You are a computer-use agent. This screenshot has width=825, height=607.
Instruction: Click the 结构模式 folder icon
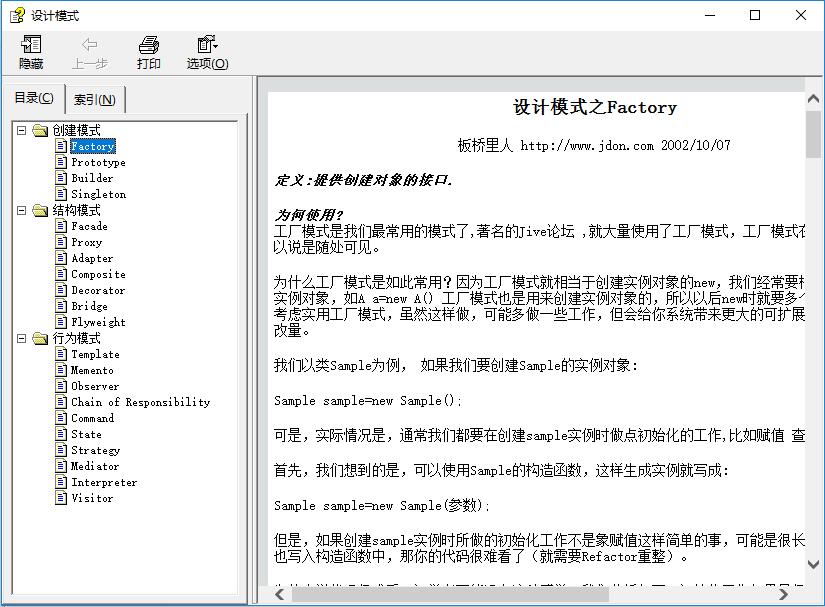[x=41, y=210]
